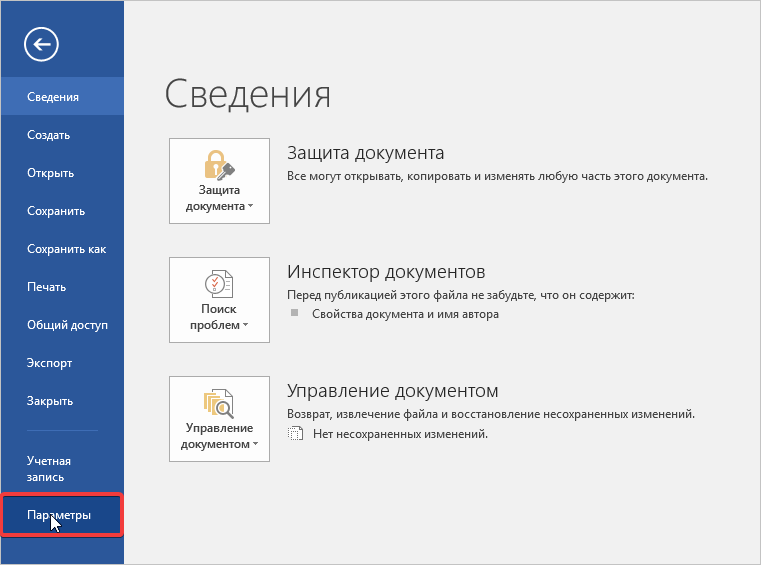Click Закрыть to close the document
Image resolution: width=761 pixels, height=565 pixels.
pos(50,401)
